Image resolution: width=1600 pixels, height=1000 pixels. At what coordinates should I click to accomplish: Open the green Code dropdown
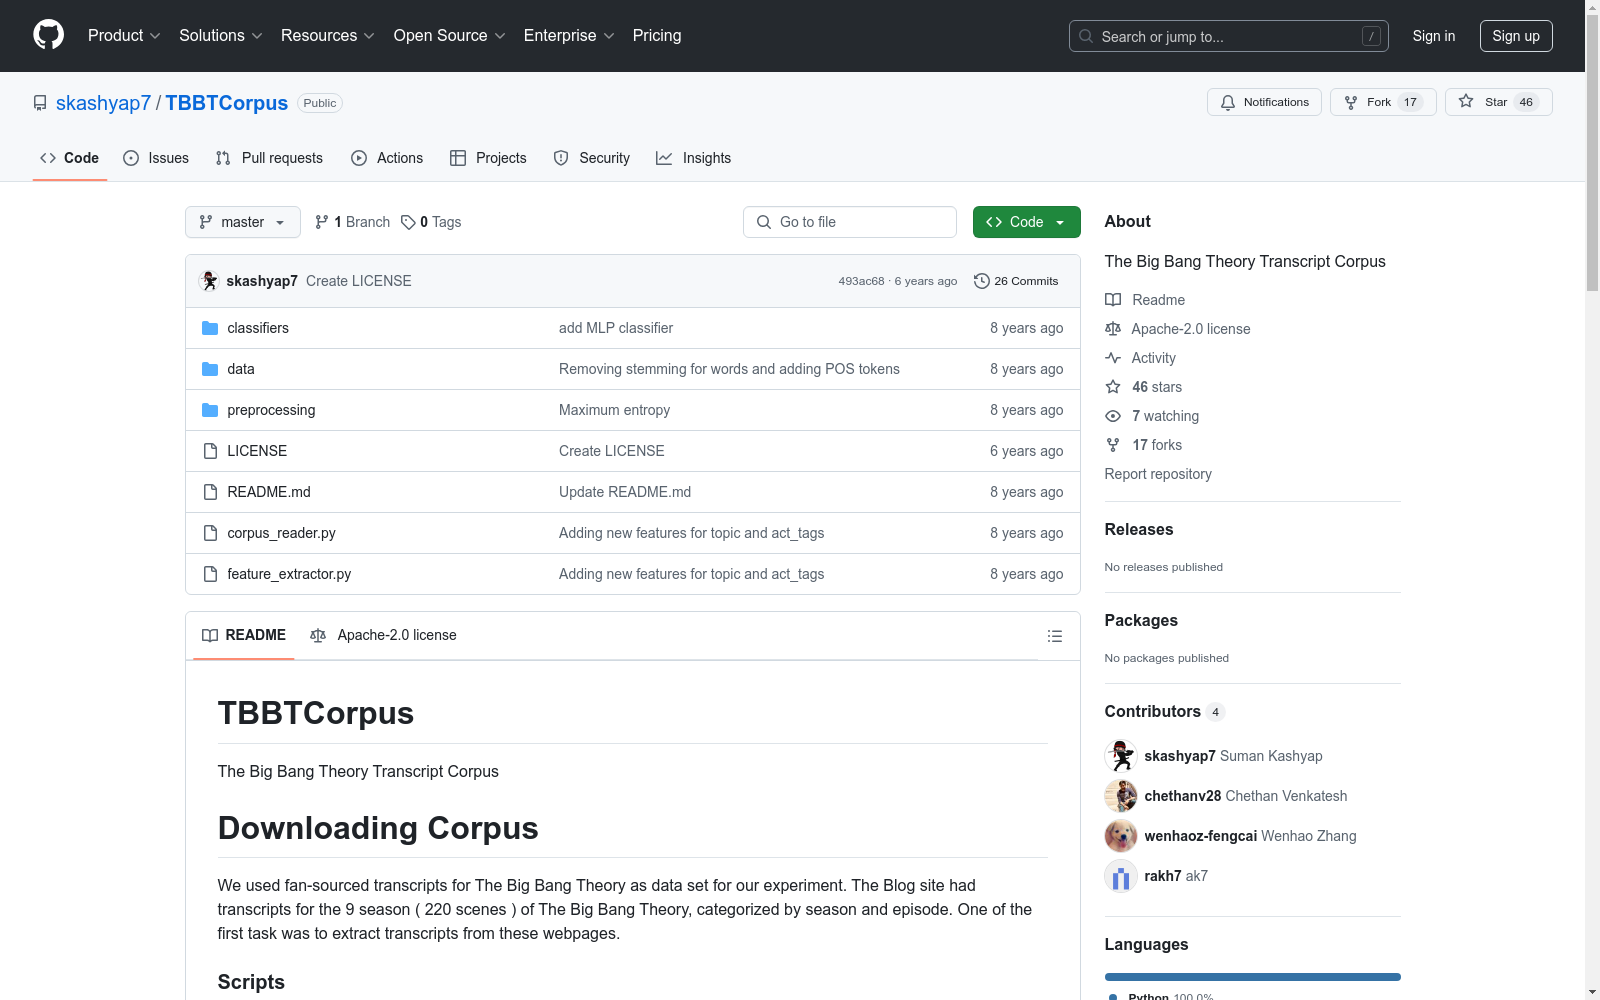point(1026,222)
